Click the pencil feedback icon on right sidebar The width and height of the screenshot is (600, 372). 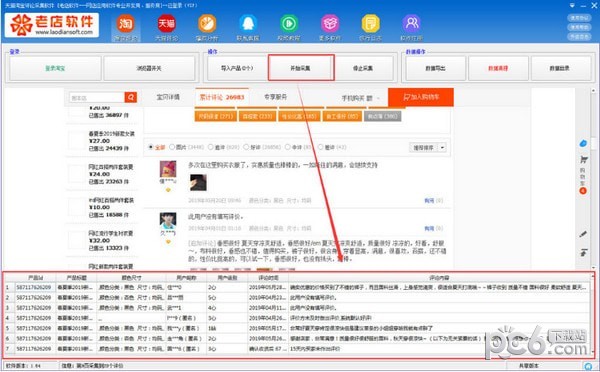point(583,234)
